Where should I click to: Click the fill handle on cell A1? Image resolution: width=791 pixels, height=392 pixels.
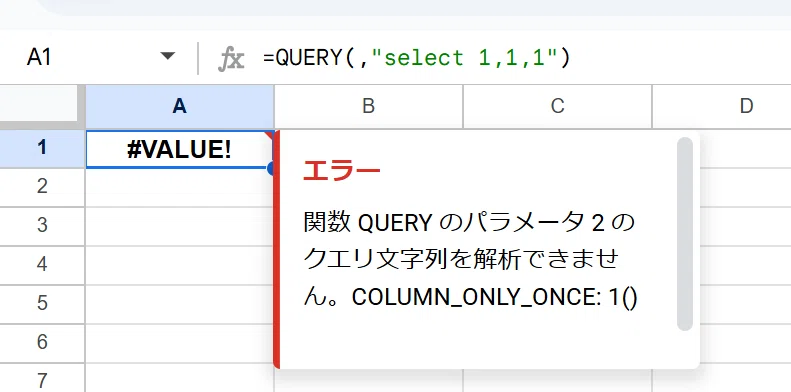coord(271,169)
